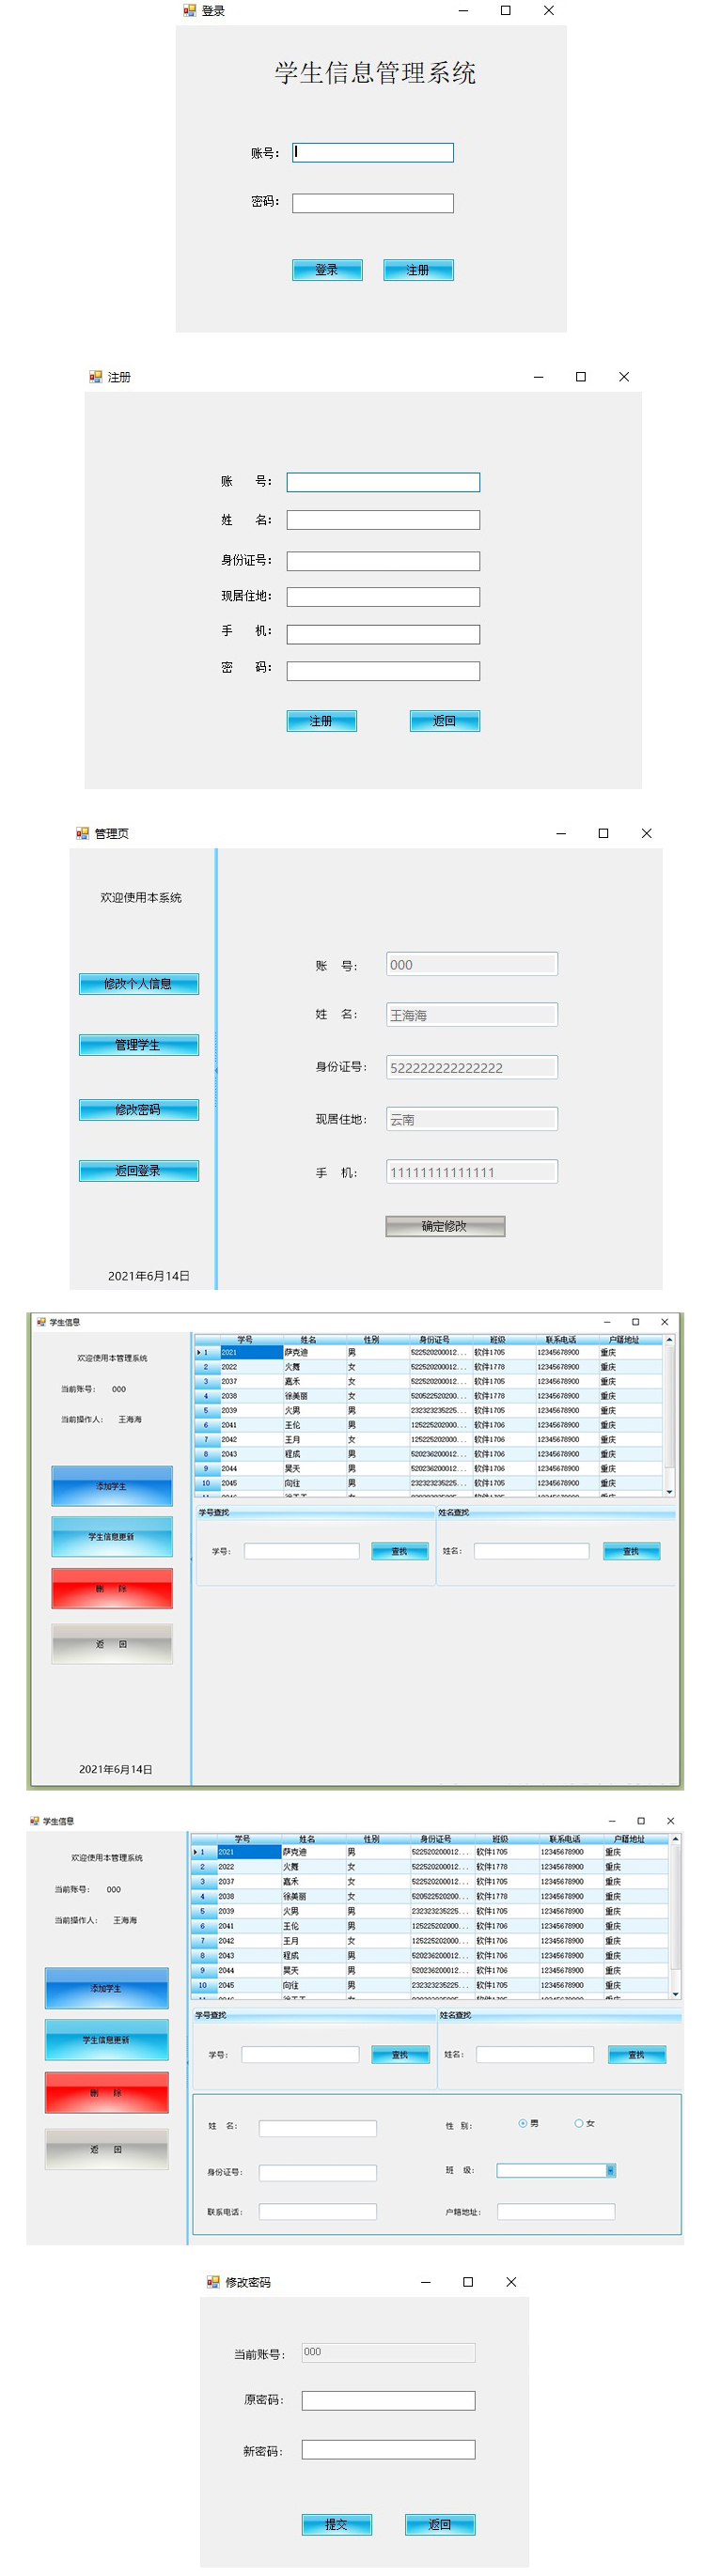The height and width of the screenshot is (2576, 705).
Task: Focus the 姓名 field in the add-student form
Action: (x=318, y=2128)
